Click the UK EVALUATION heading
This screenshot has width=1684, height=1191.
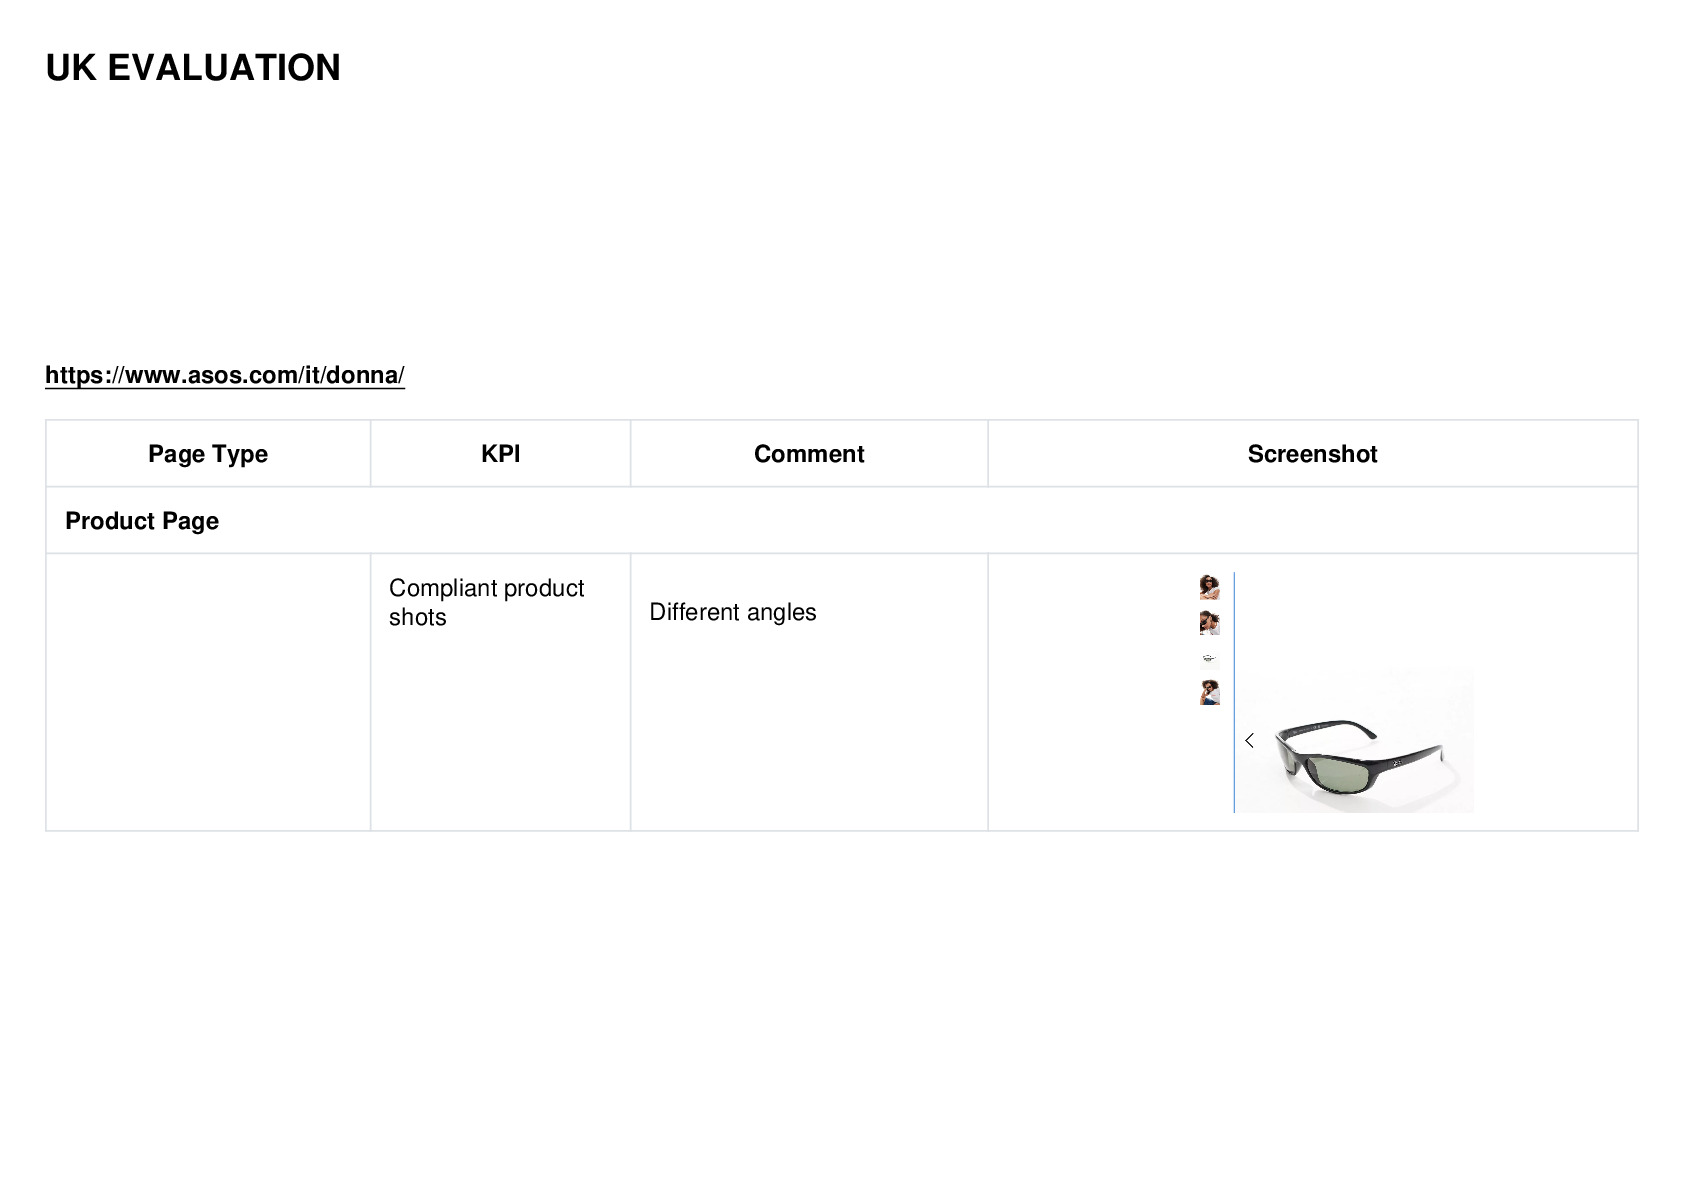click(193, 68)
